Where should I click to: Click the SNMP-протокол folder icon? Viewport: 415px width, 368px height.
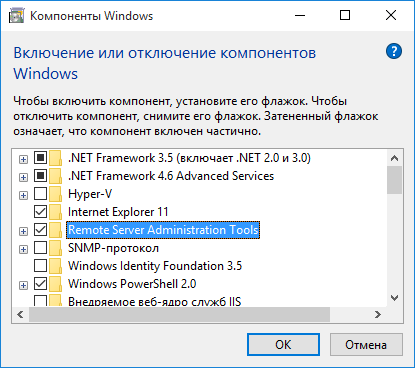click(x=56, y=248)
